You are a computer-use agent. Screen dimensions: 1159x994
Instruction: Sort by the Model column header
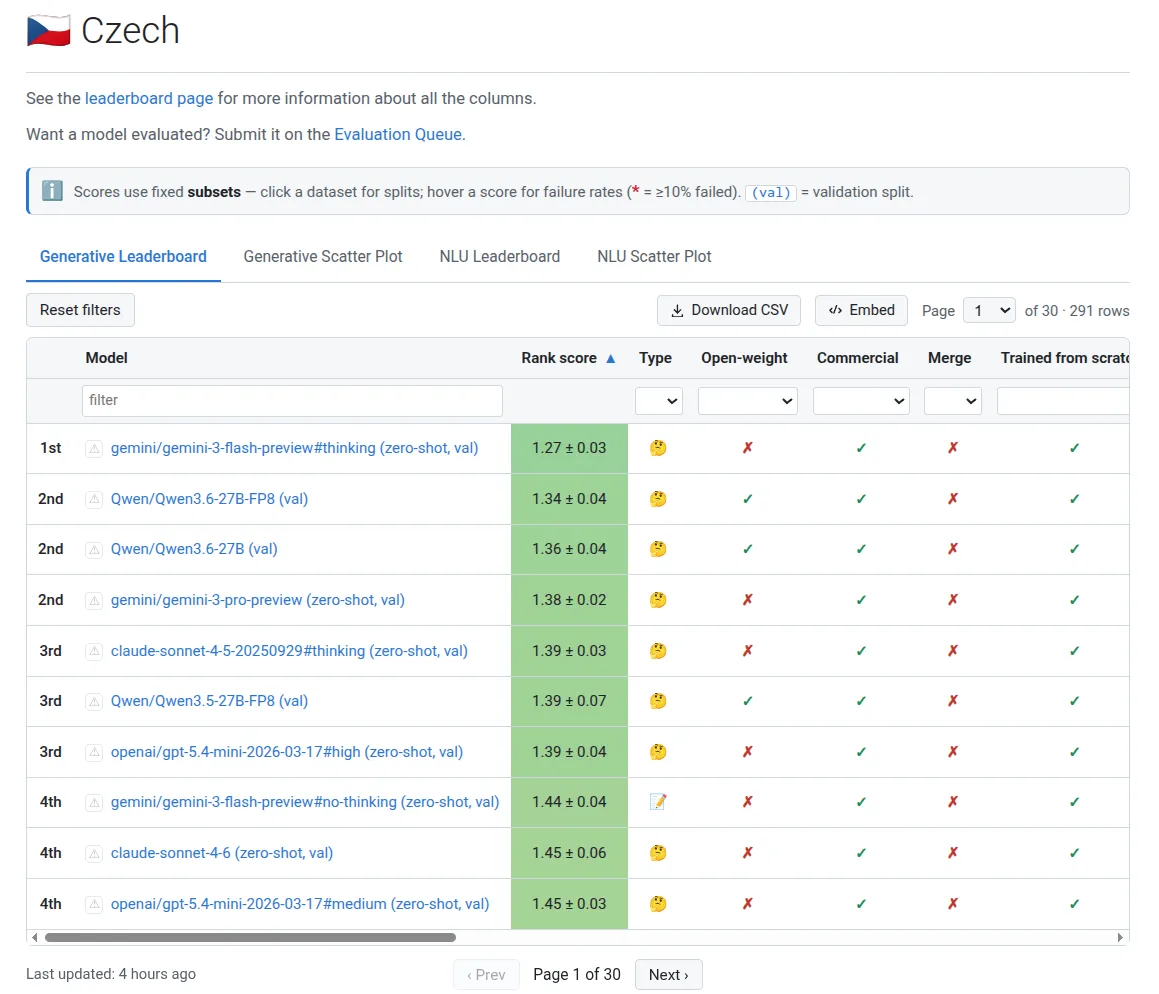pos(106,358)
